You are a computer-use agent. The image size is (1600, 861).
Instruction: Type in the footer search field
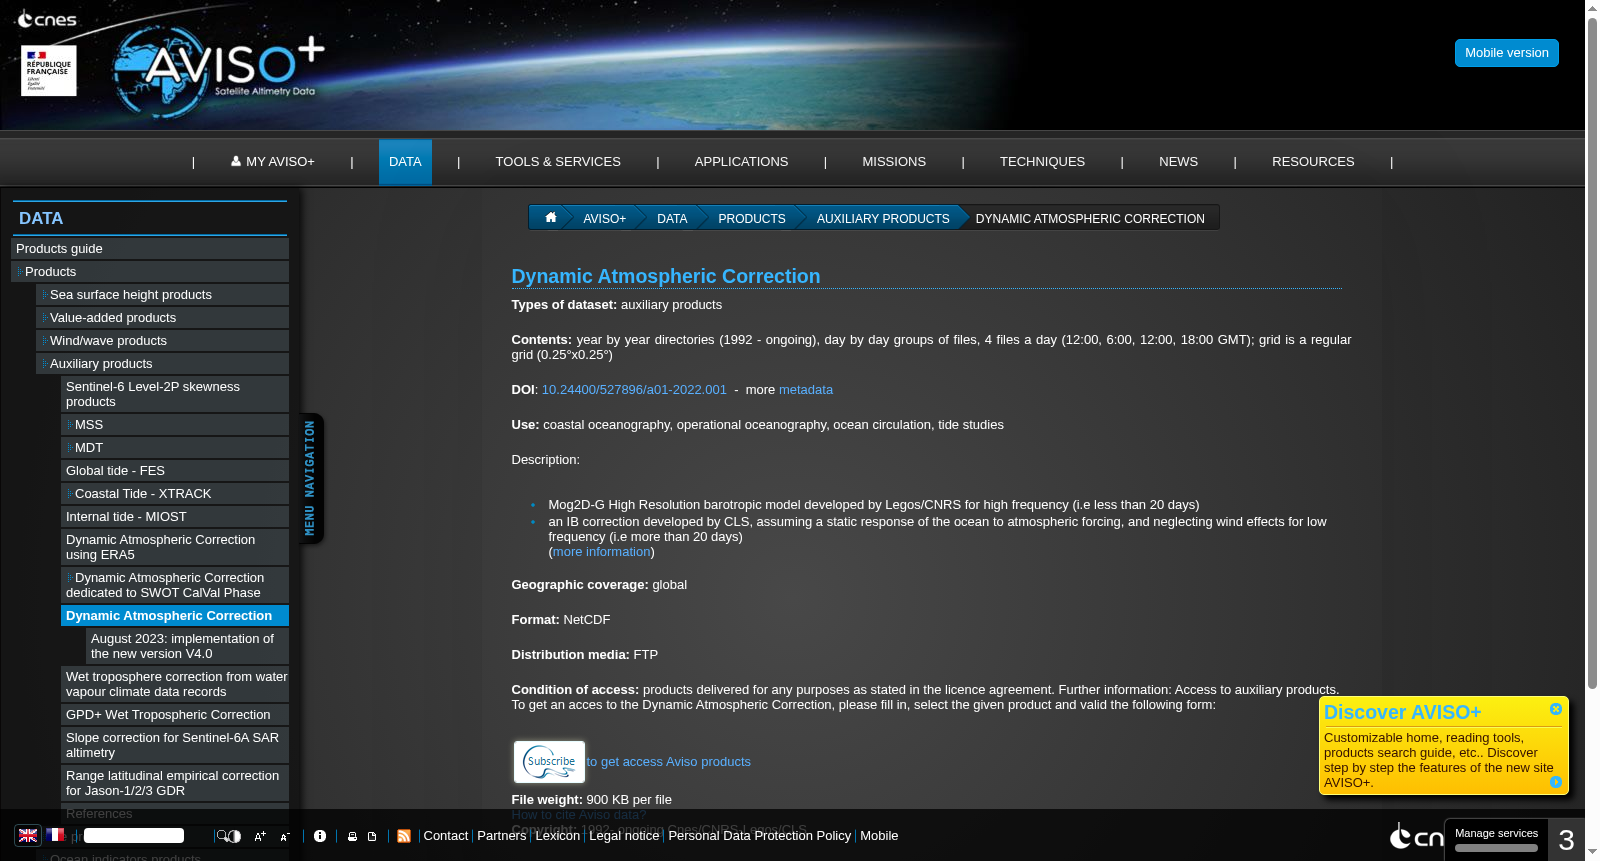134,835
